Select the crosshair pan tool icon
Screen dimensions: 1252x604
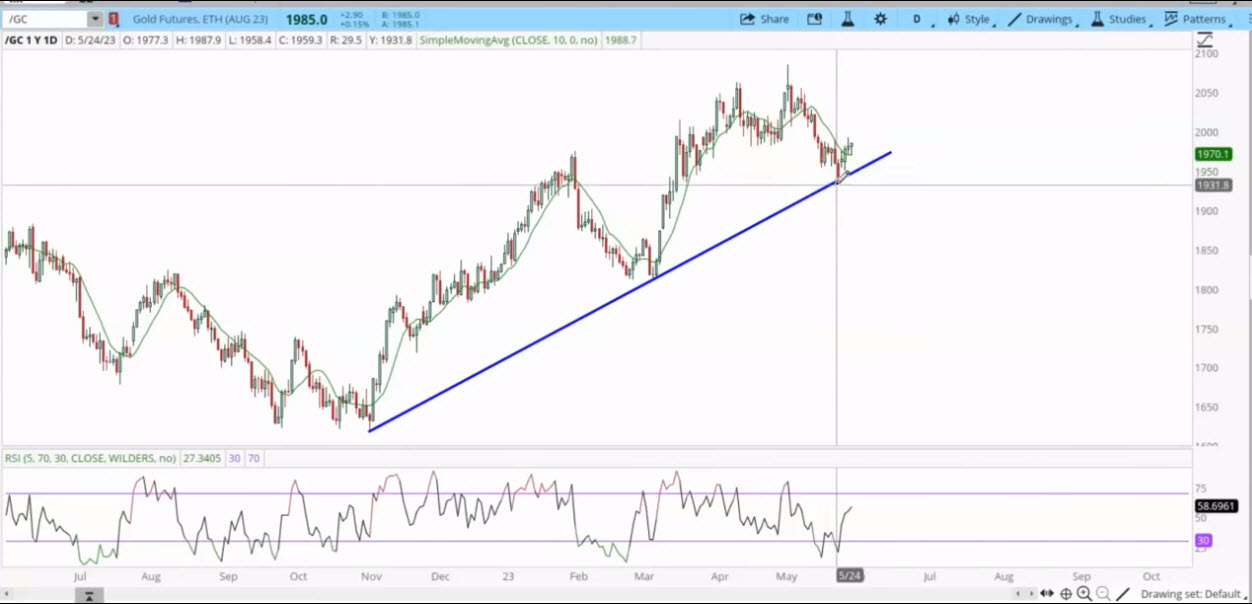[1066, 594]
